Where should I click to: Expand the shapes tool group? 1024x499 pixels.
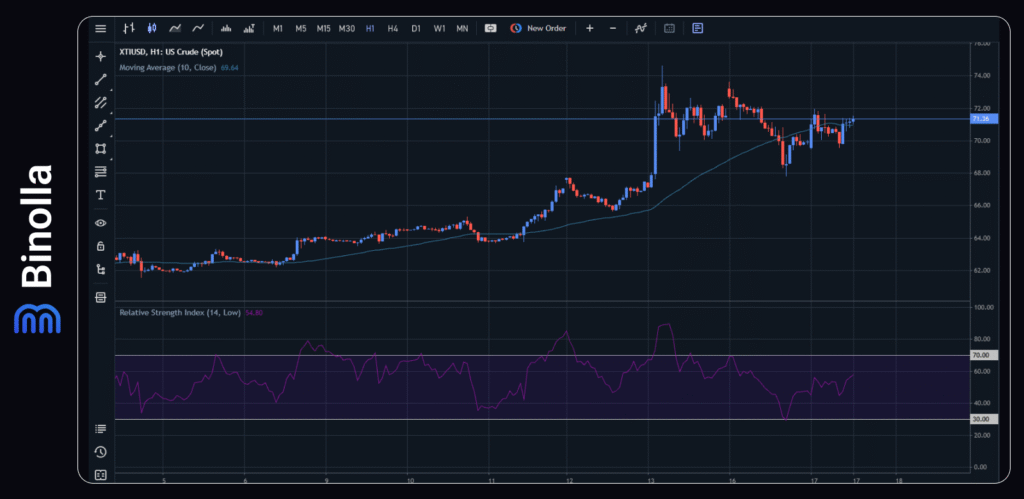[100, 148]
